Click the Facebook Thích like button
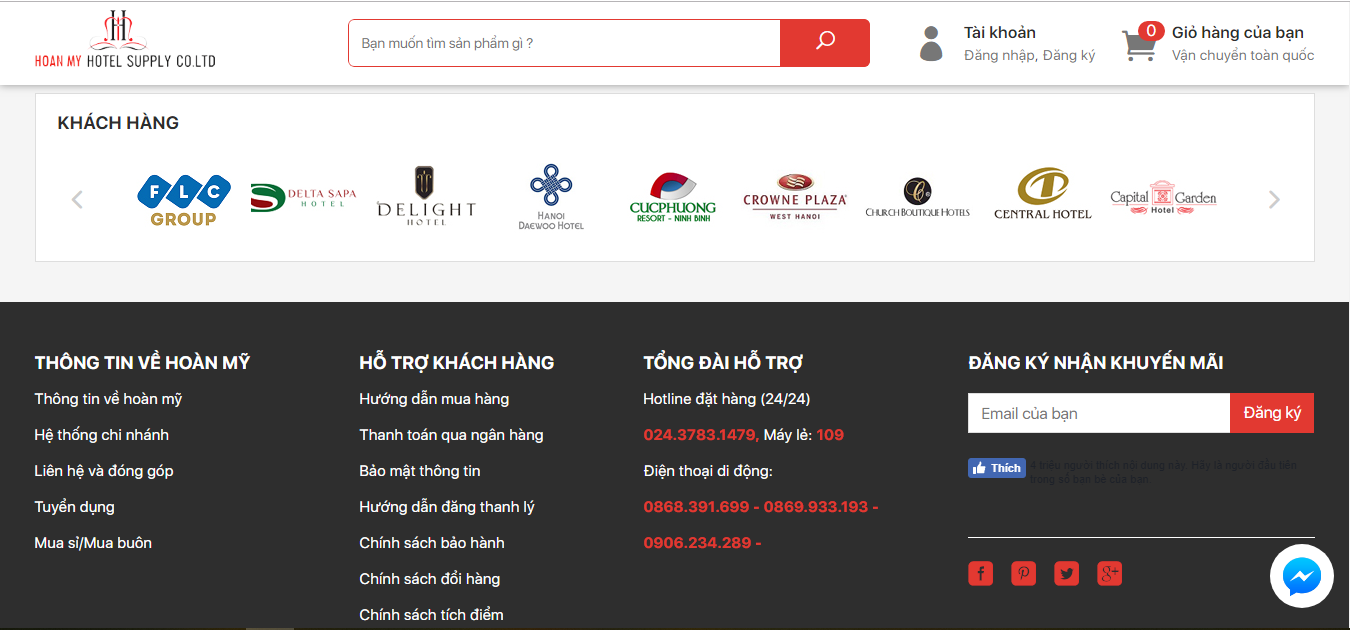This screenshot has height=630, width=1350. click(997, 468)
